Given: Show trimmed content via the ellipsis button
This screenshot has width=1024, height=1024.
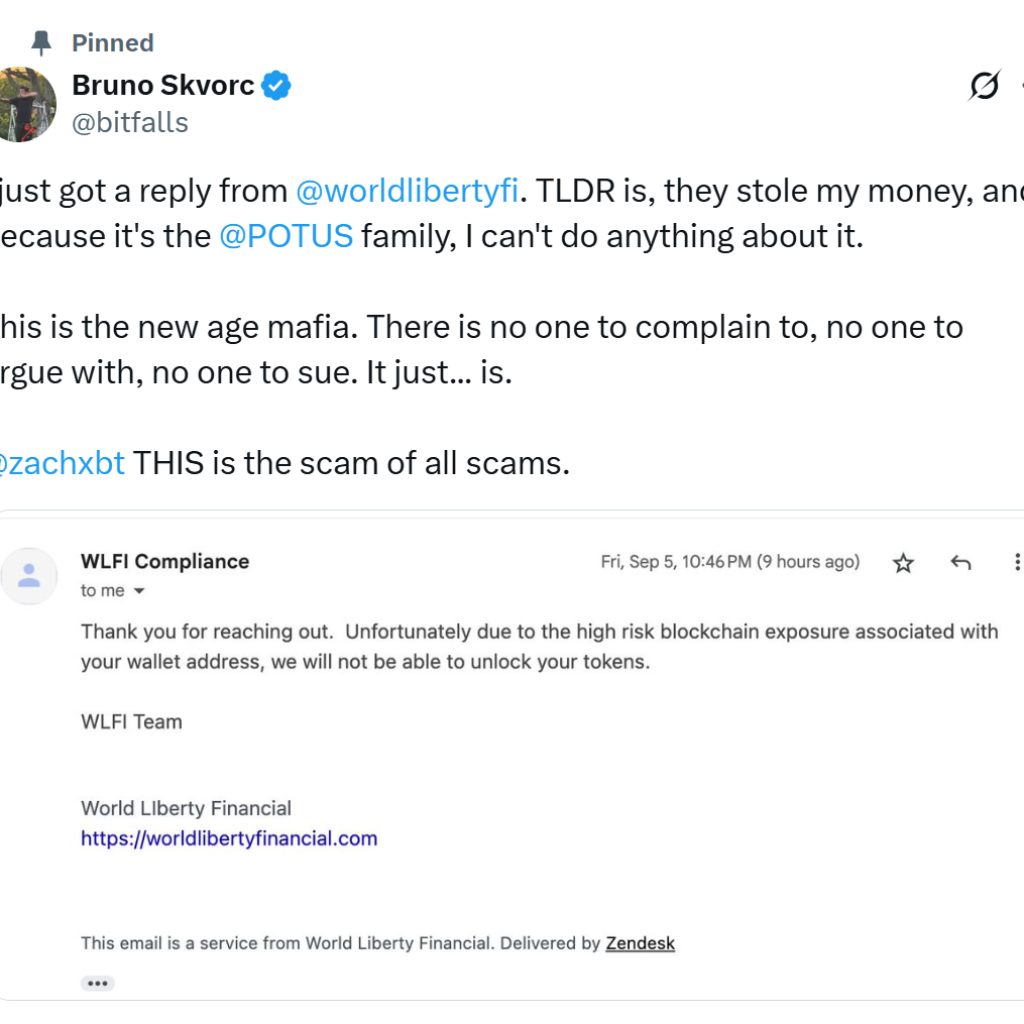Looking at the screenshot, I should 97,983.
